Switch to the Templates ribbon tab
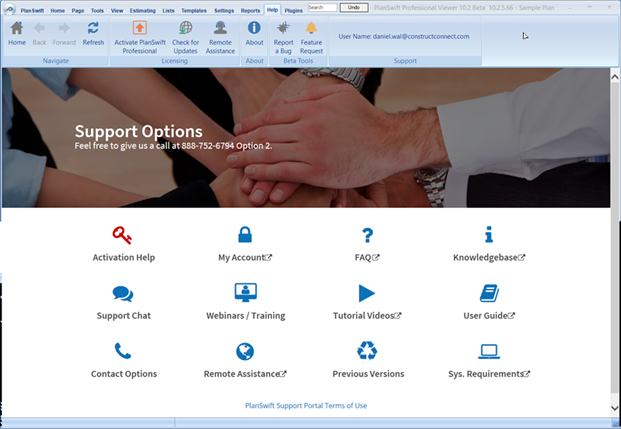 coord(194,11)
